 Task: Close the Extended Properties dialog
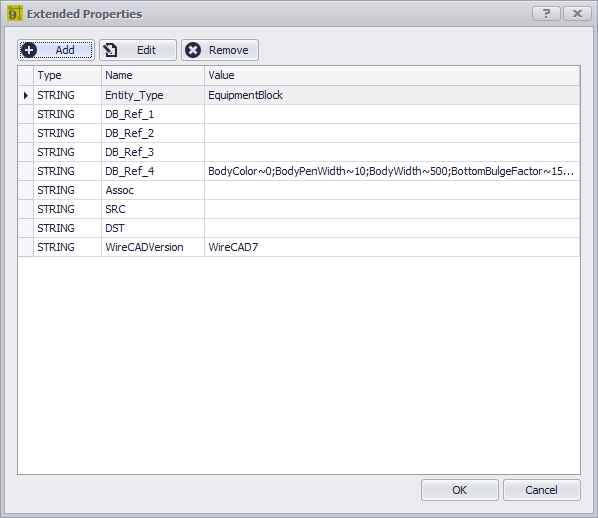[x=577, y=14]
